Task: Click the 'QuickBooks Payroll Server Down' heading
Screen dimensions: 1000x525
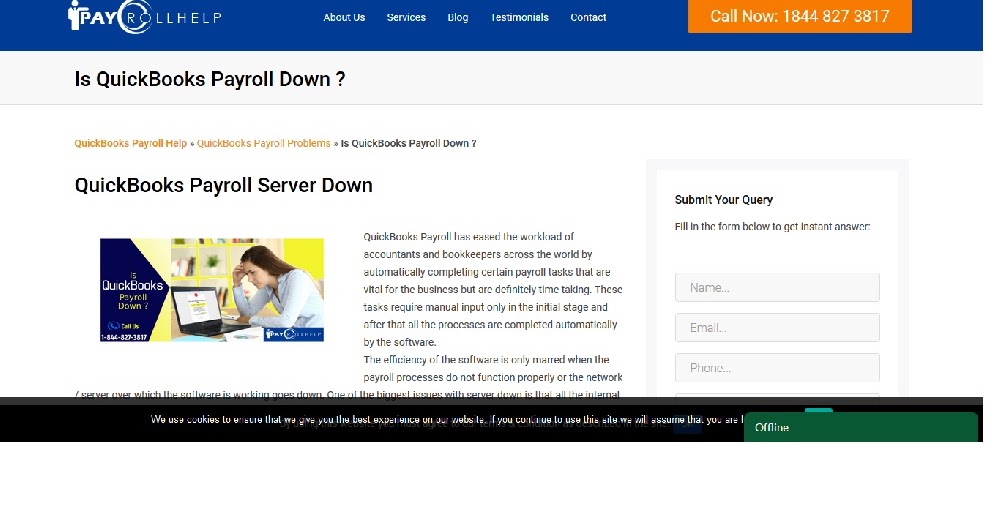Action: [224, 185]
